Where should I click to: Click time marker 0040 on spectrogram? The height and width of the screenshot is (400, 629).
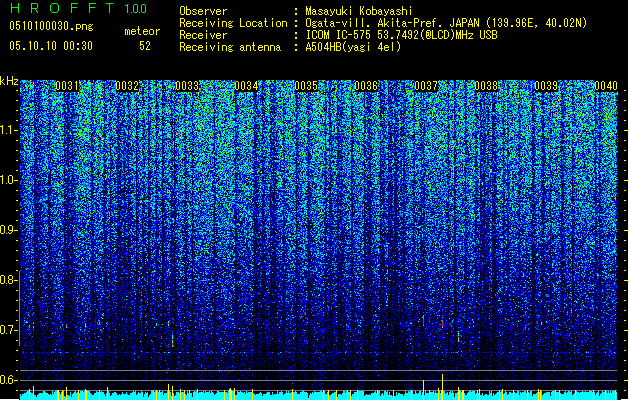(606, 86)
